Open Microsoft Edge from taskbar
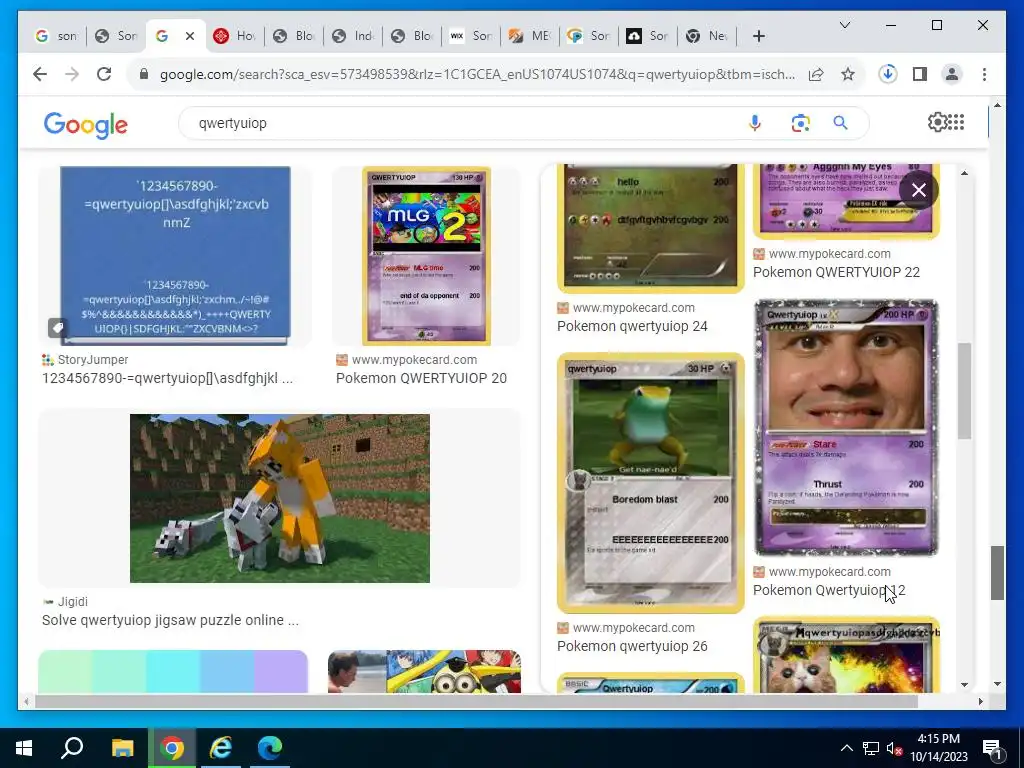This screenshot has width=1024, height=768. [270, 748]
